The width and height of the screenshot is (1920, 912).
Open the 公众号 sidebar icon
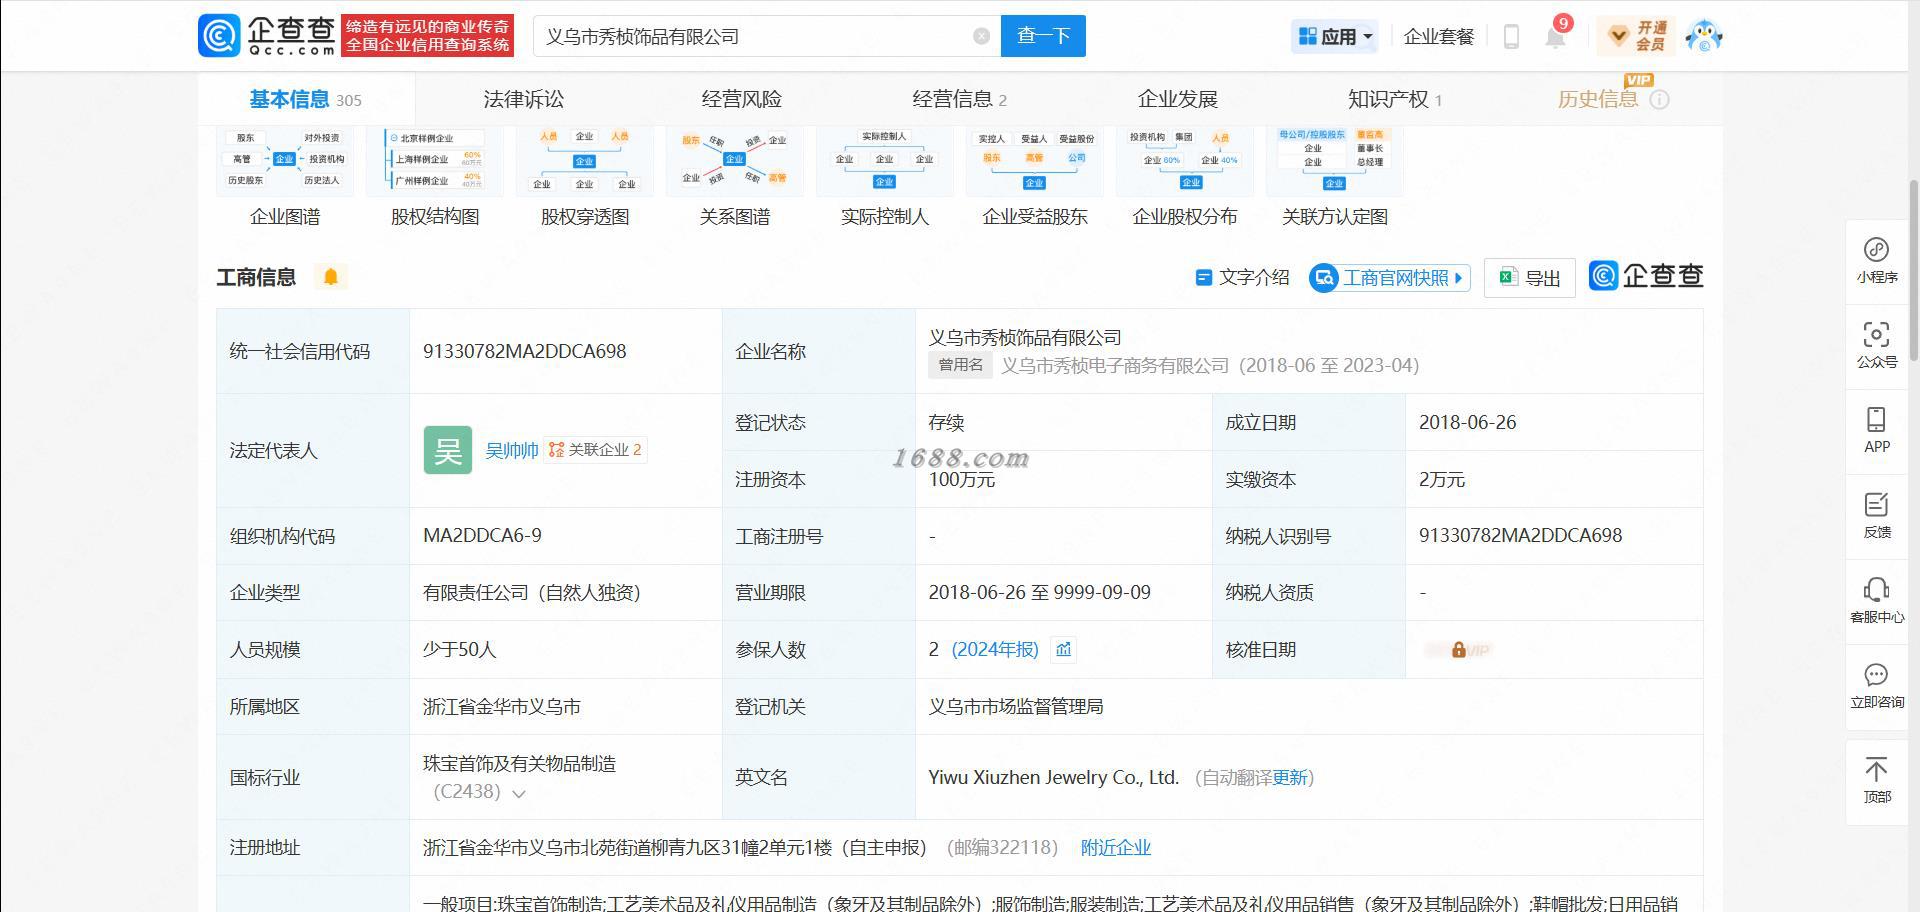tap(1876, 345)
